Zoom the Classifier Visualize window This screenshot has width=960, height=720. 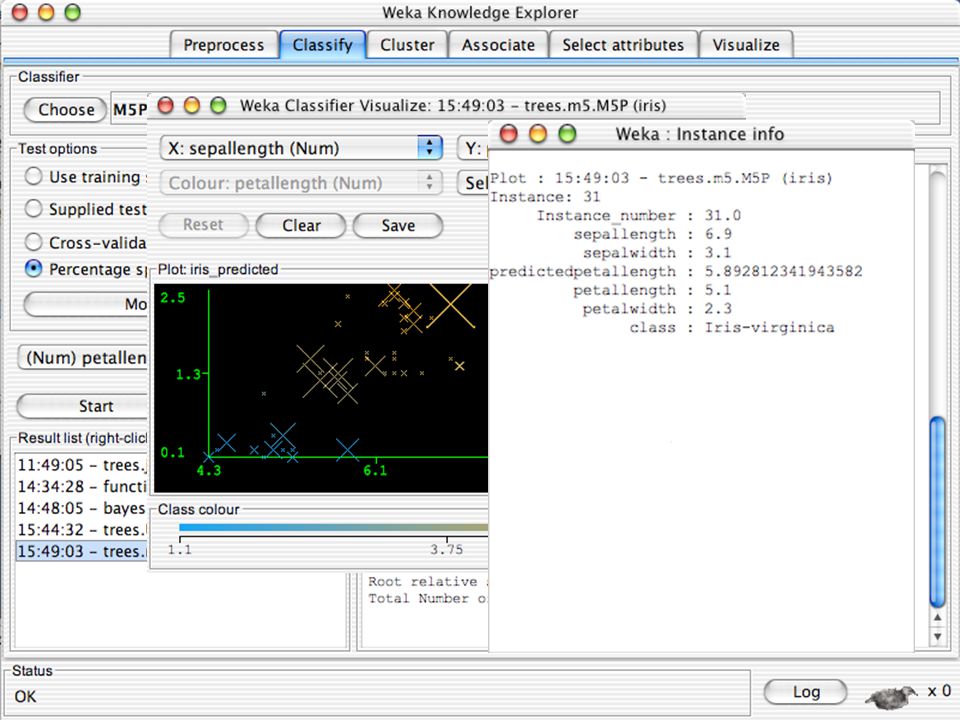(x=218, y=105)
